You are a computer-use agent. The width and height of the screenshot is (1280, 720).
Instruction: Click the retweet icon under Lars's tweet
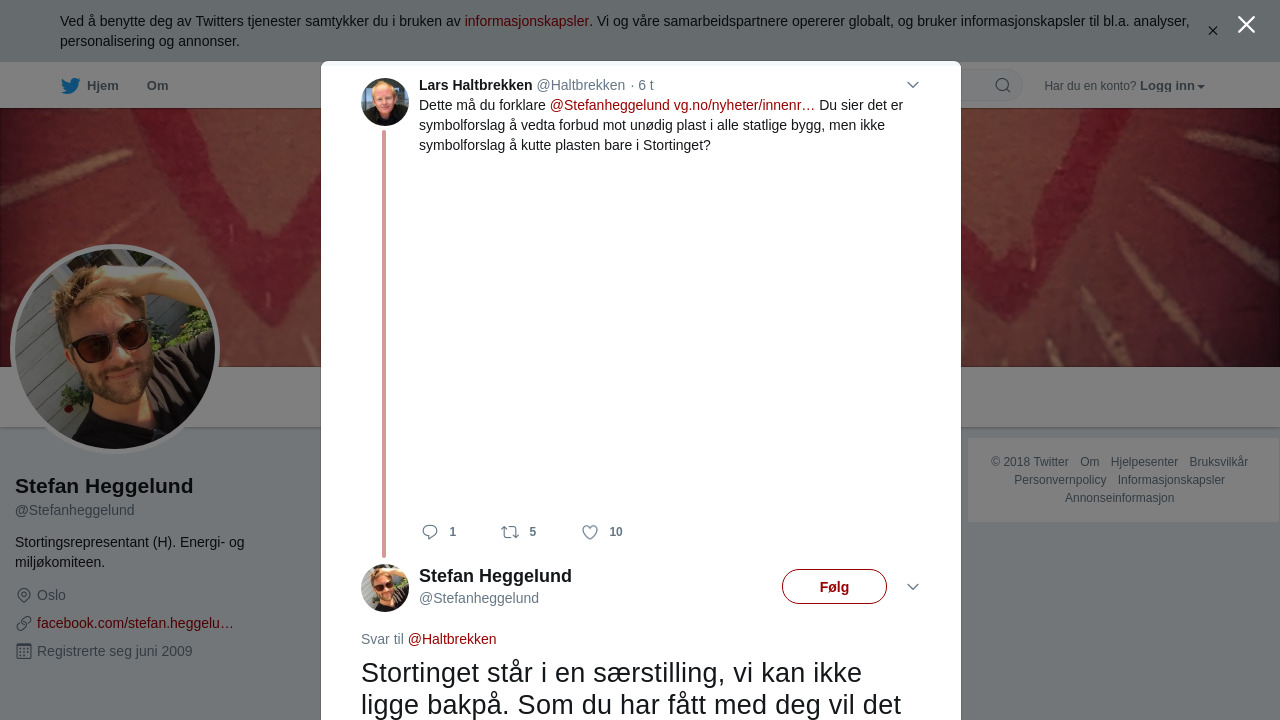pos(510,532)
